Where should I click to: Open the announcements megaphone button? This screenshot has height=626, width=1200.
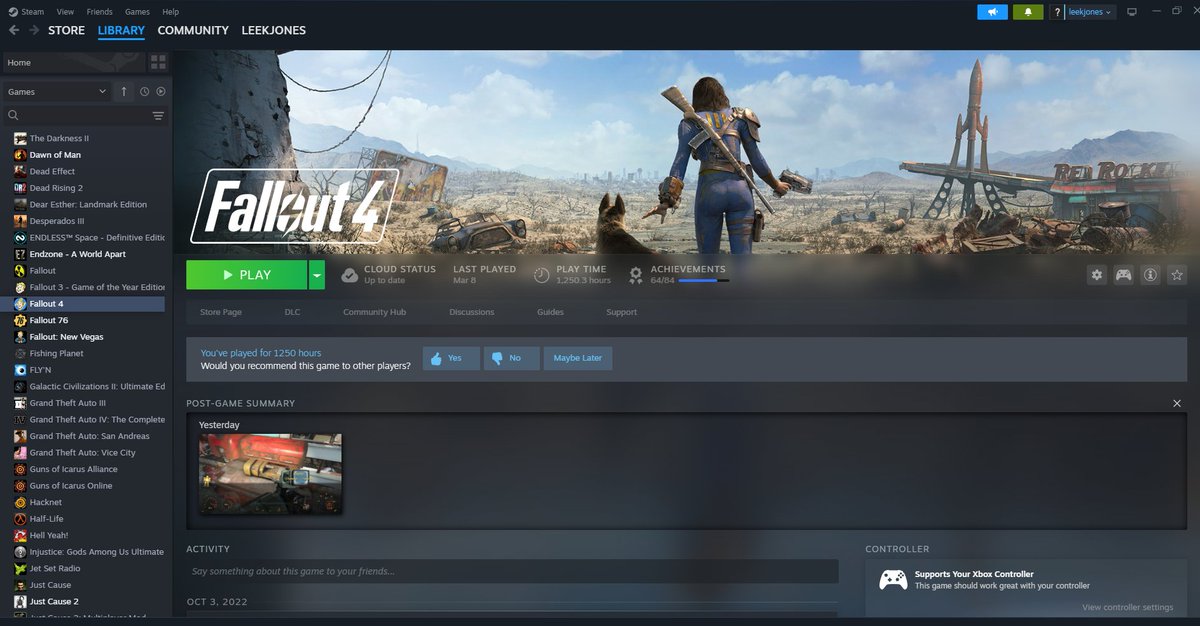992,12
